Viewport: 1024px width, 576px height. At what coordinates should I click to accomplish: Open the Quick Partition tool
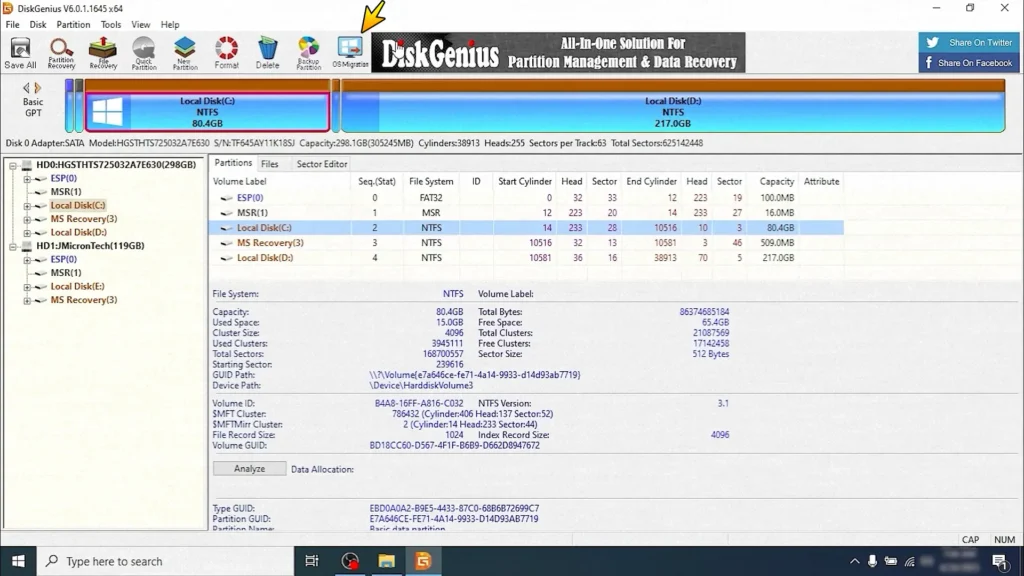(144, 52)
